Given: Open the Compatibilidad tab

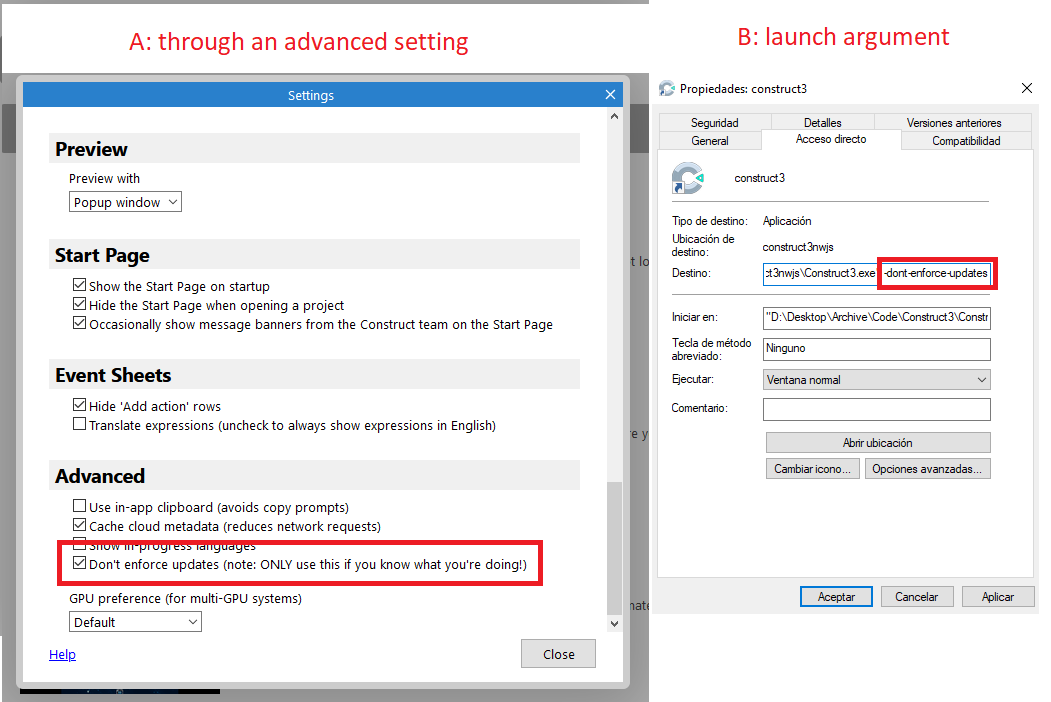Looking at the screenshot, I should pos(966,140).
